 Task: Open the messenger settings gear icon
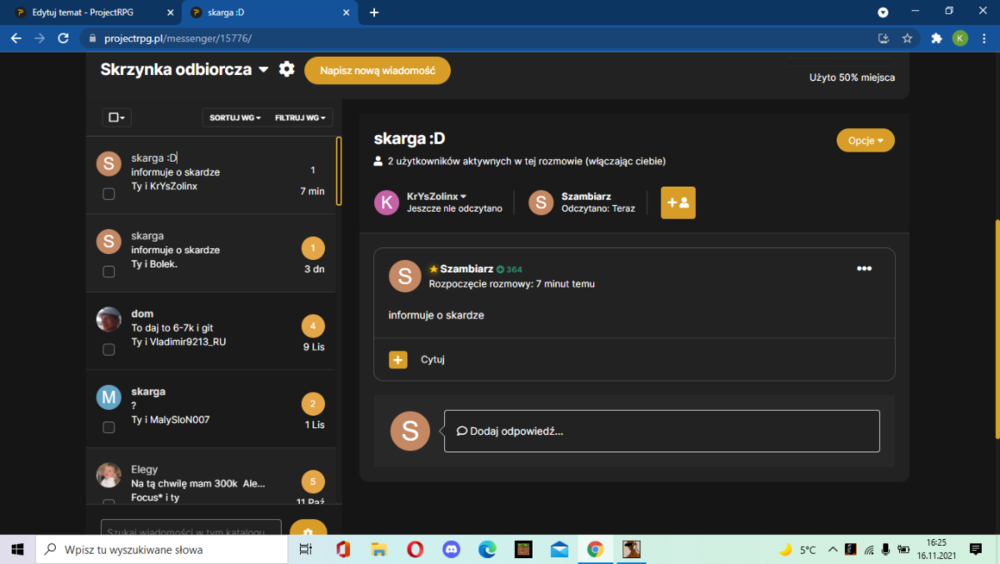tap(286, 69)
